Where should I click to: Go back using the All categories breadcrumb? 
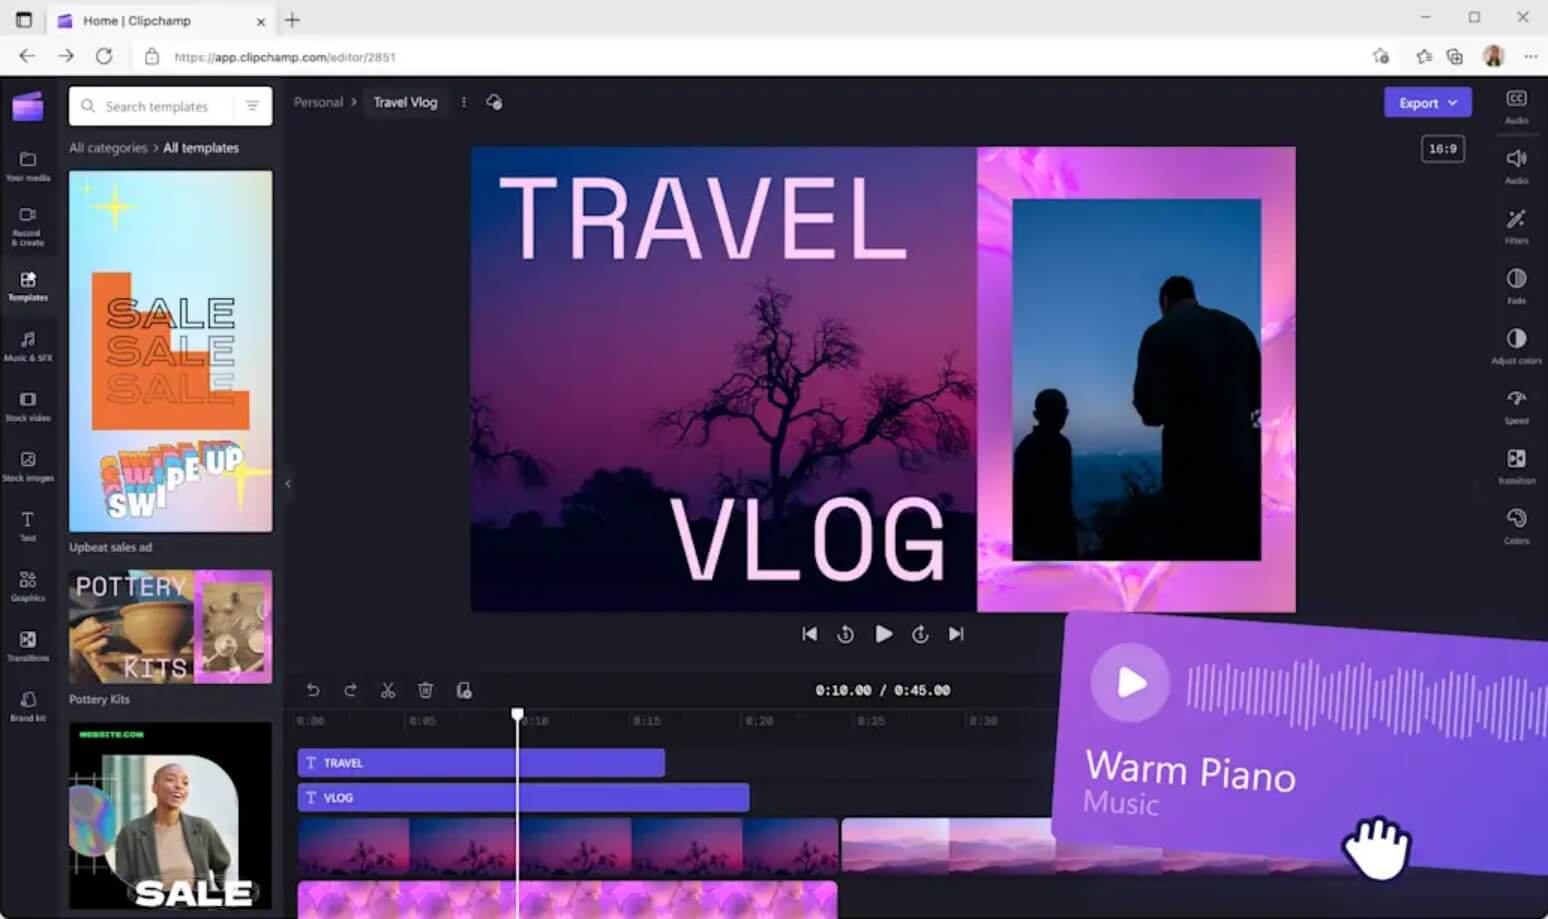107,147
